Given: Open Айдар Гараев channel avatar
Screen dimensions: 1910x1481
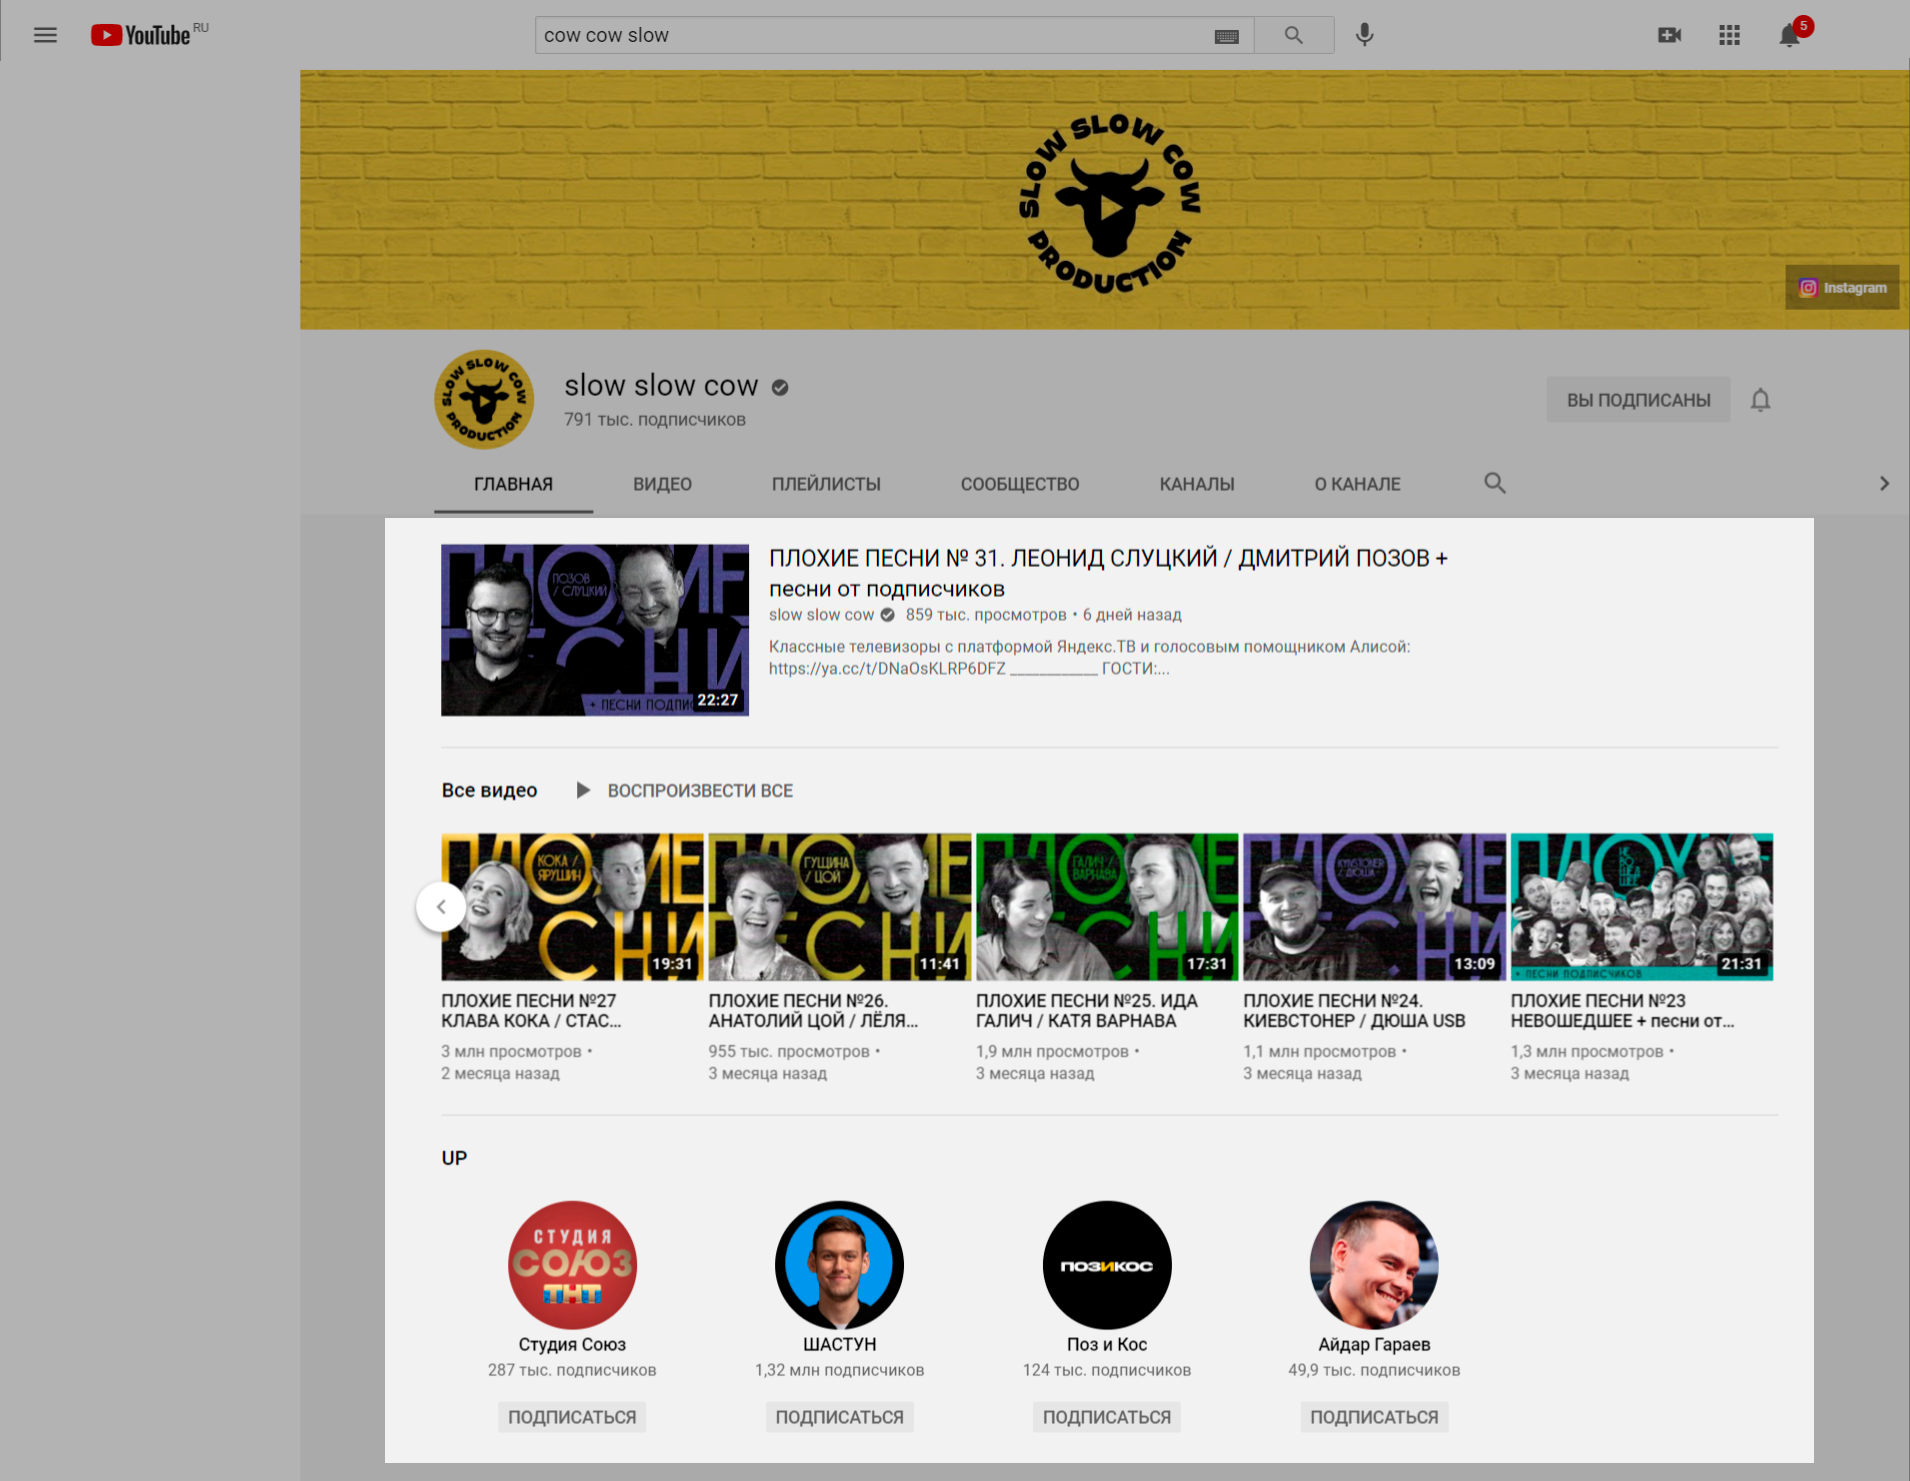Looking at the screenshot, I should pyautogui.click(x=1374, y=1265).
